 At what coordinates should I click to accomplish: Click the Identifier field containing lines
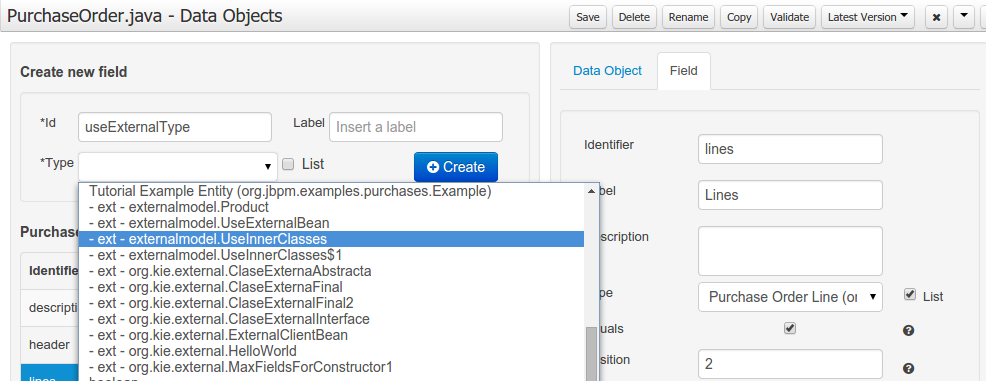click(x=790, y=149)
